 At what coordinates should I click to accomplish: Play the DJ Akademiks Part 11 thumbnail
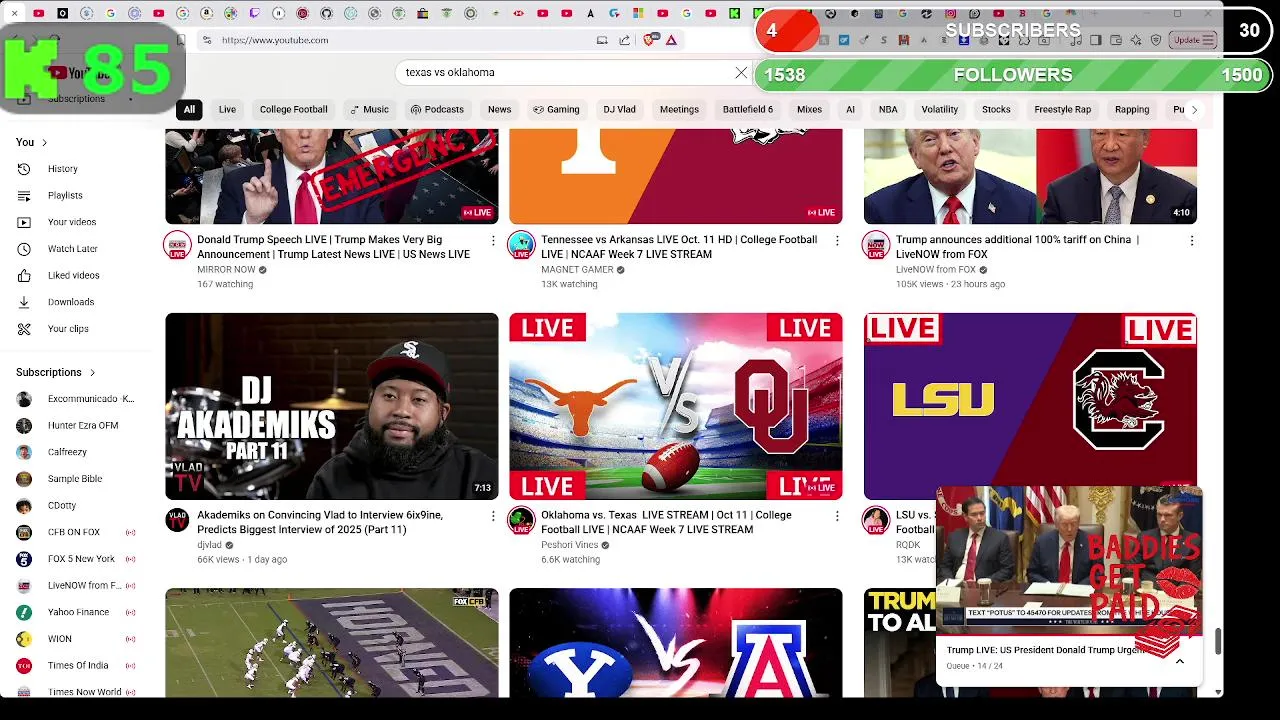[x=332, y=406]
